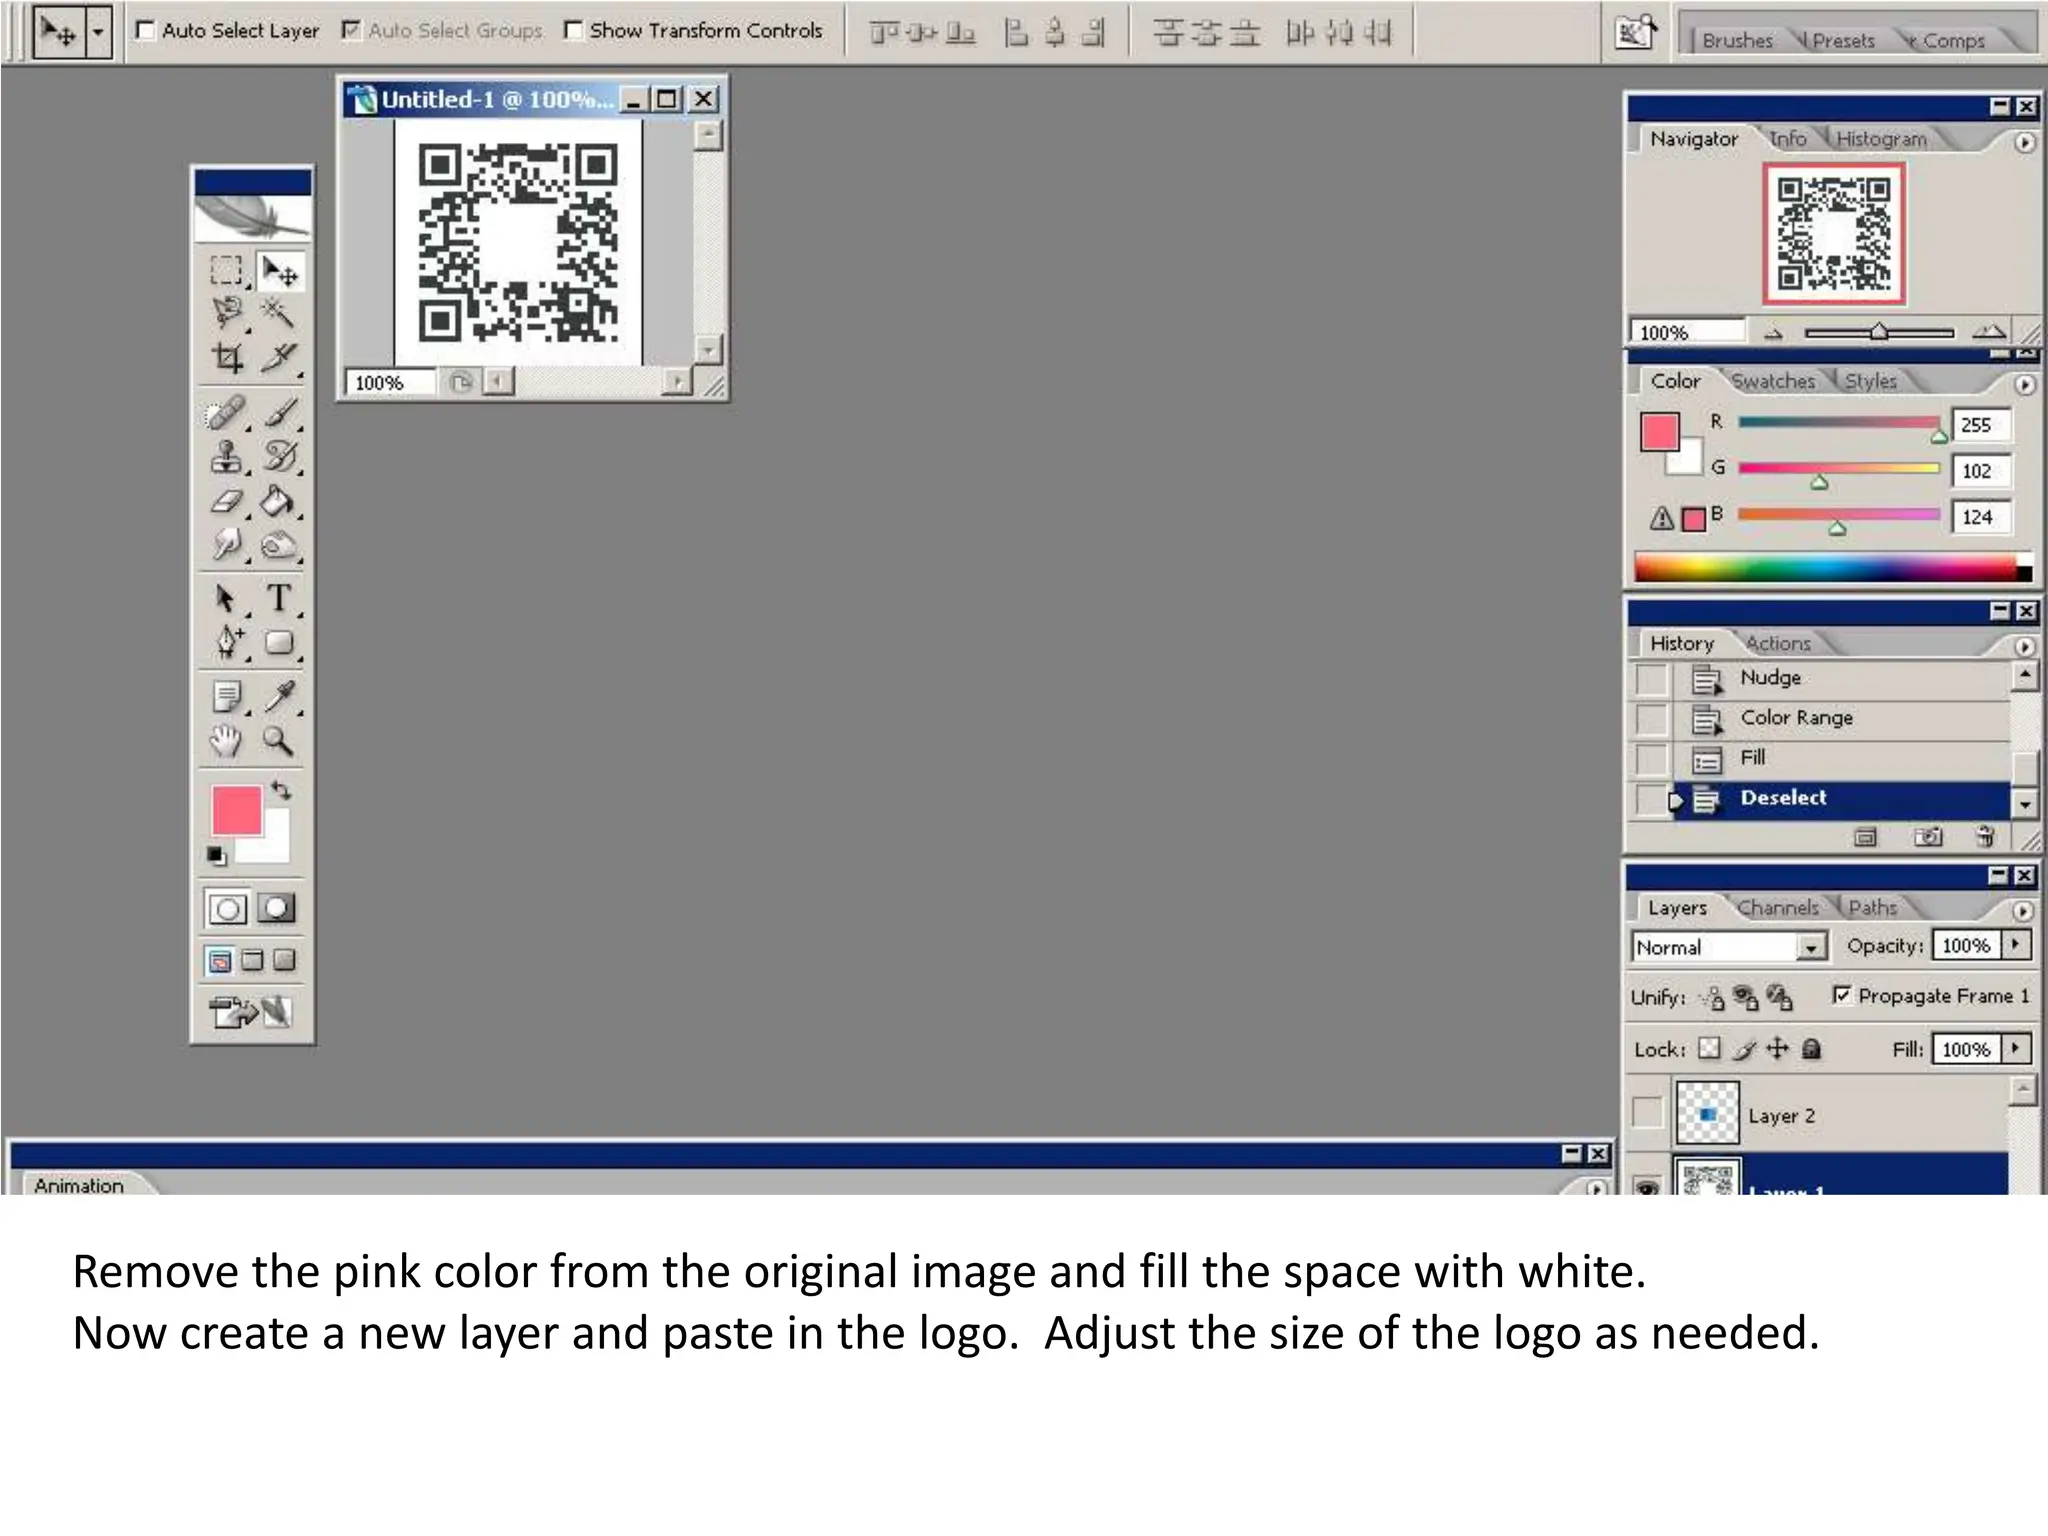Select the Rounded Rectangle shape tool
Viewport: 2048px width, 1536px height.
[279, 642]
